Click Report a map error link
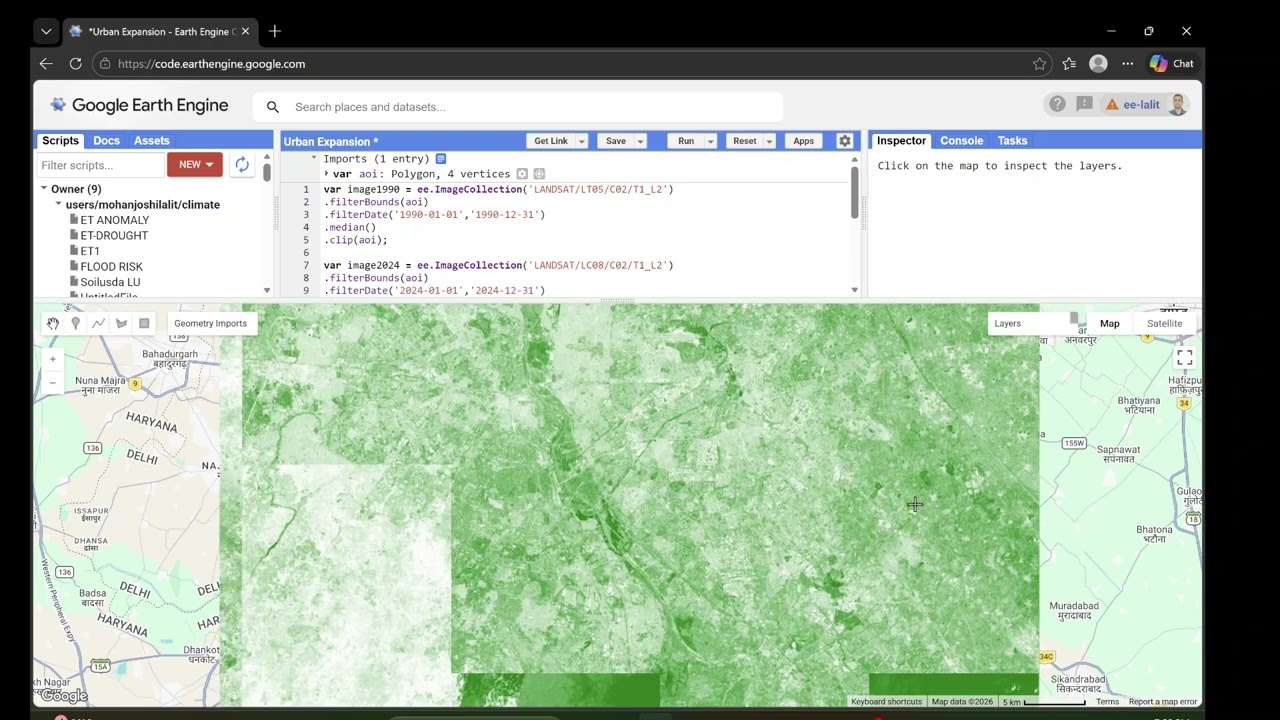The width and height of the screenshot is (1280, 720). tap(1163, 702)
